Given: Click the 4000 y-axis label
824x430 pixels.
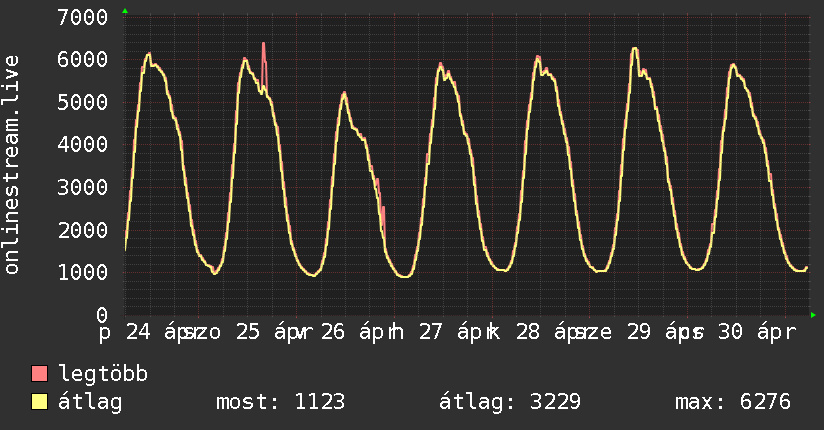Looking at the screenshot, I should coord(83,145).
